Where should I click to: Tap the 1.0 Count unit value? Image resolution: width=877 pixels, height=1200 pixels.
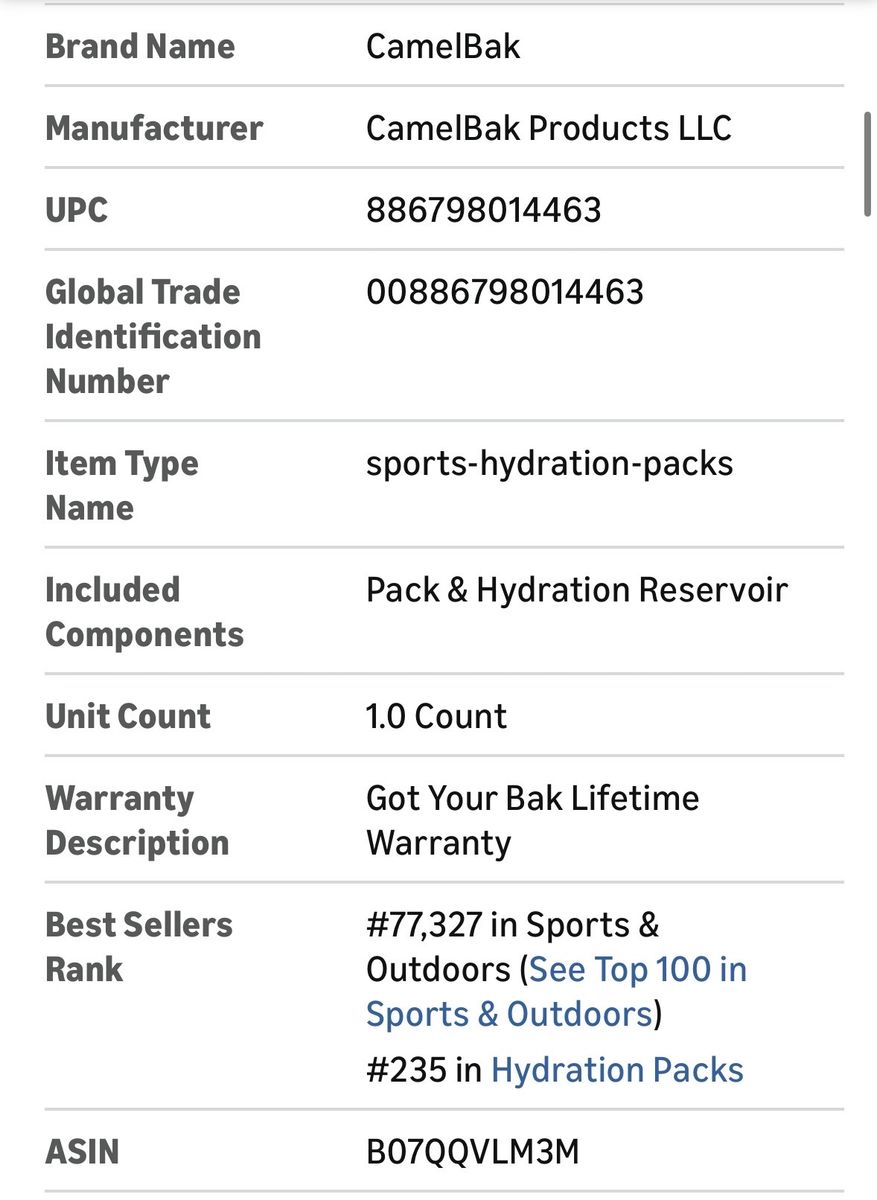pos(436,716)
